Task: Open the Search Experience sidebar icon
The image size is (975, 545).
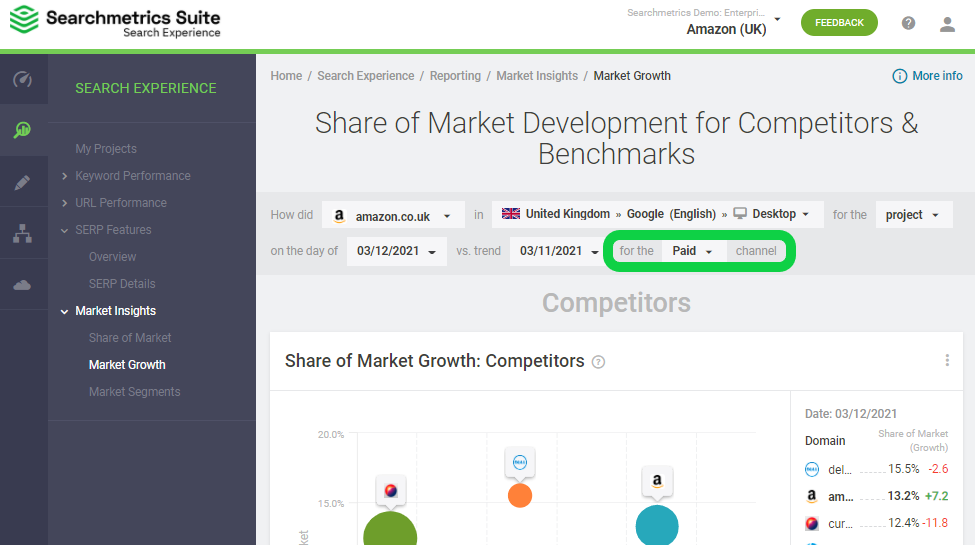Action: [x=23, y=130]
